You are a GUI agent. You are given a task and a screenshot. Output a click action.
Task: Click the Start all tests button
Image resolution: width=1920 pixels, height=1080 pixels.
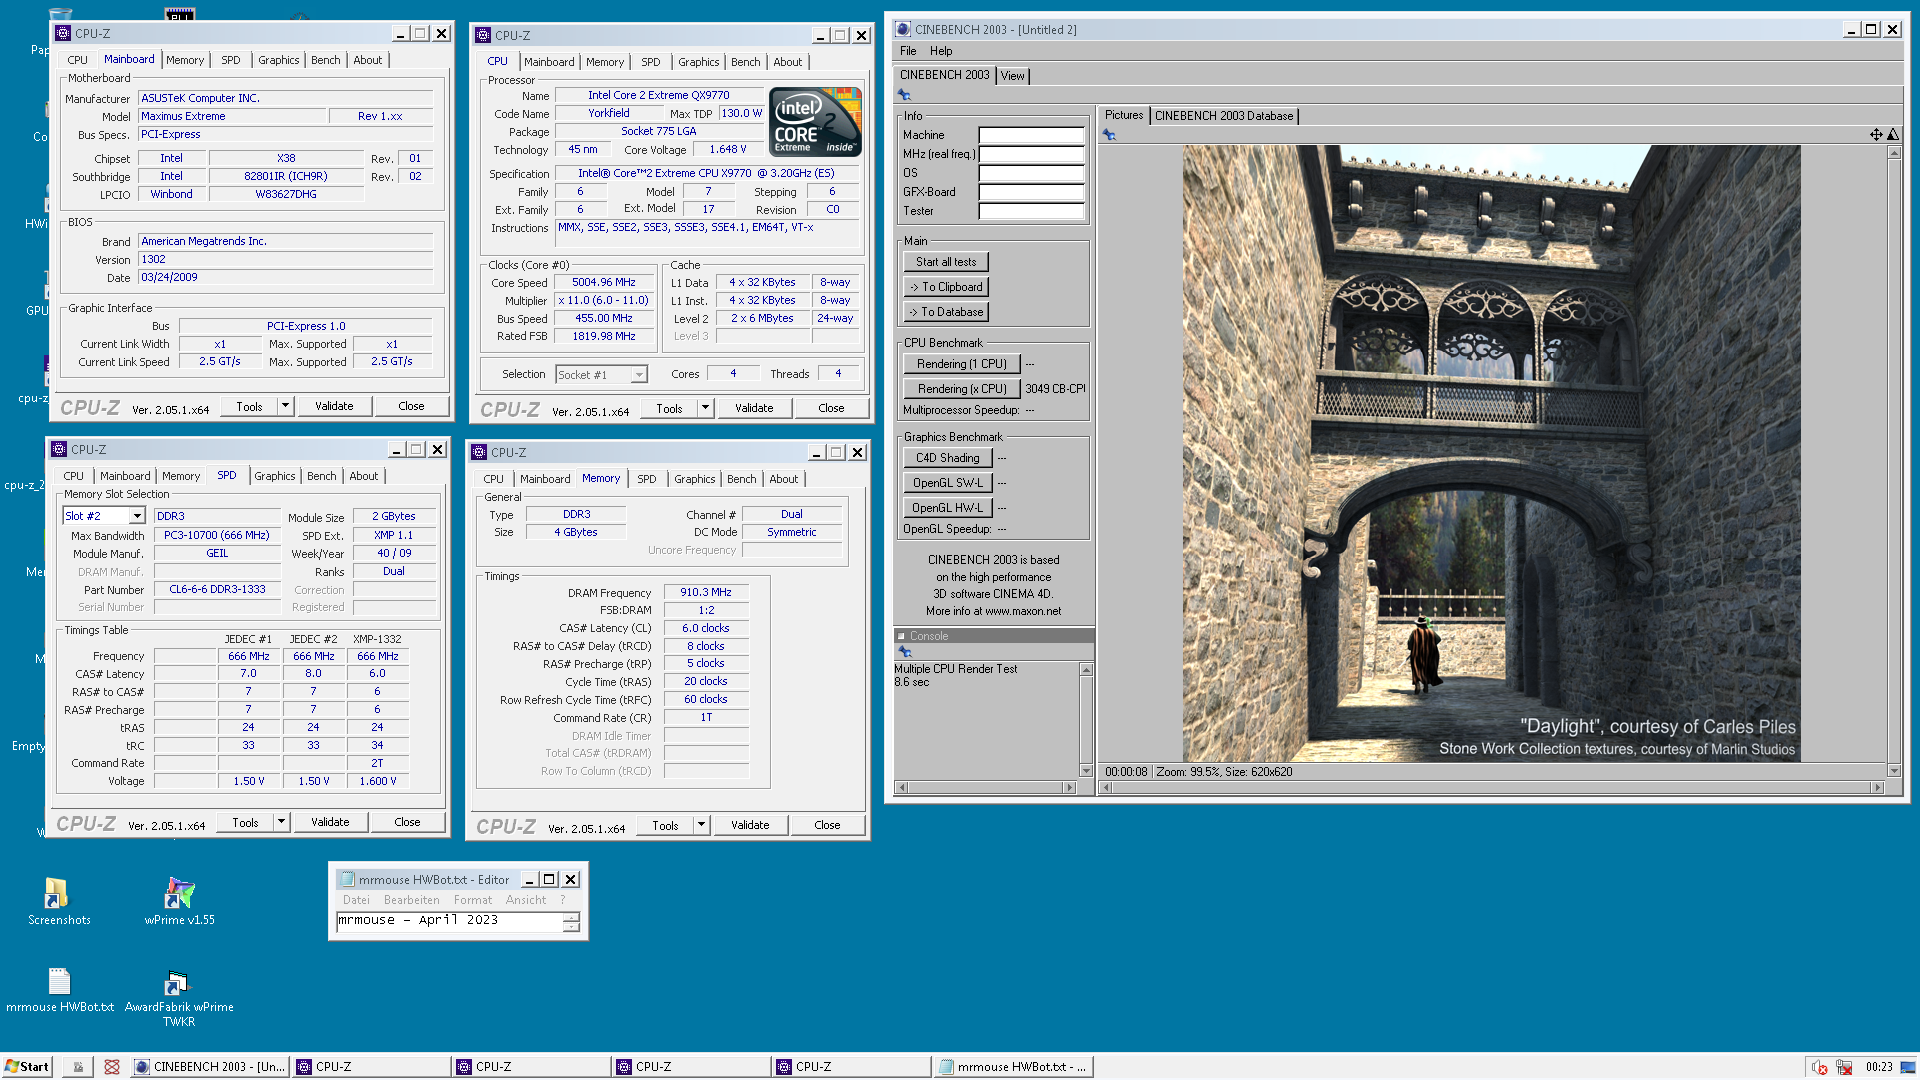point(946,262)
